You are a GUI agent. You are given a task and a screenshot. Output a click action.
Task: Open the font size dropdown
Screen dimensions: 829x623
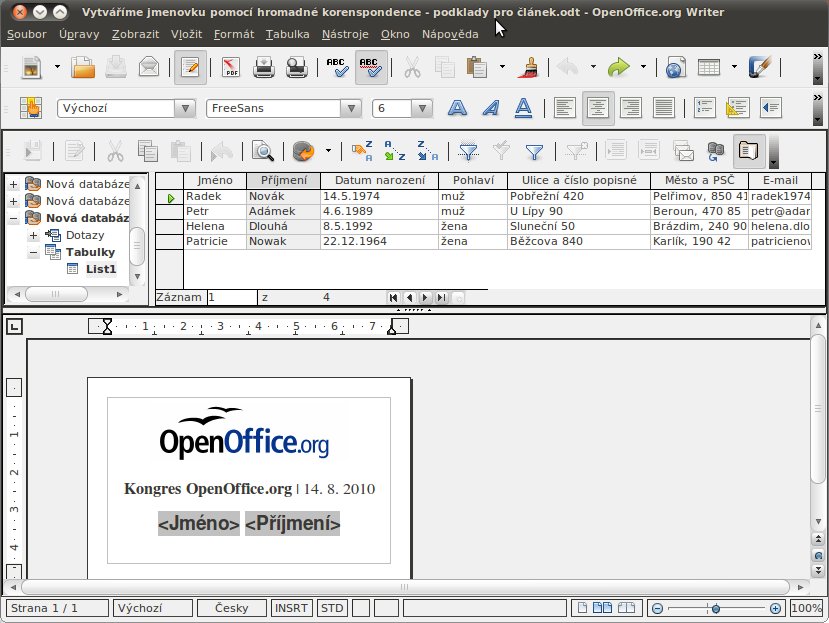point(422,108)
